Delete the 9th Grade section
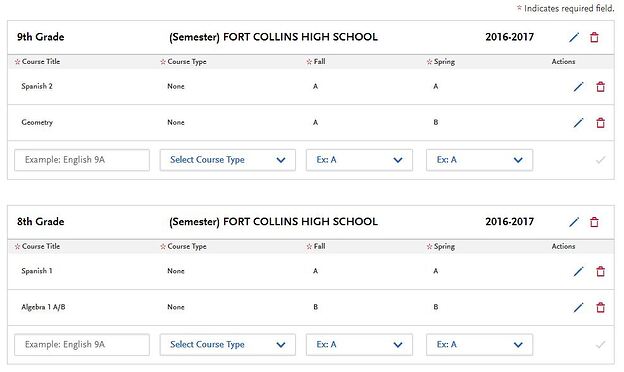Viewport: 624px width, 372px height. point(594,37)
